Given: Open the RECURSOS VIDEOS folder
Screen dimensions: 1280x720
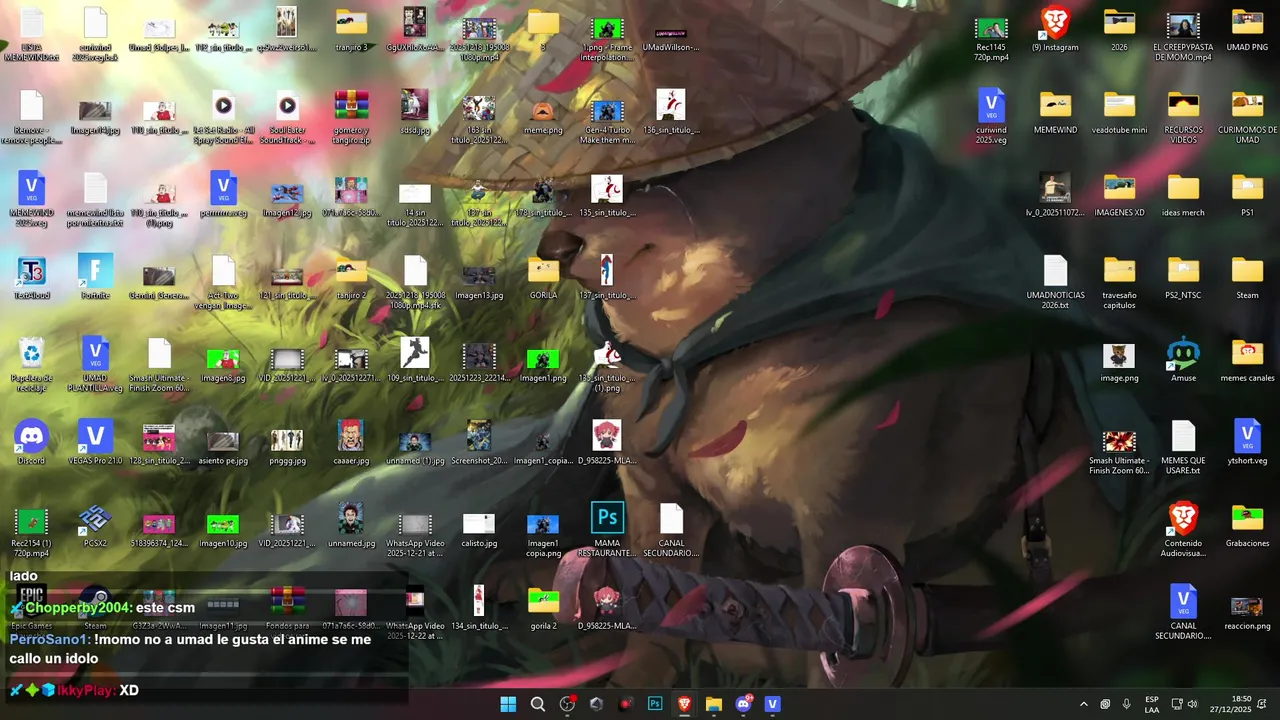Looking at the screenshot, I should point(1183,117).
